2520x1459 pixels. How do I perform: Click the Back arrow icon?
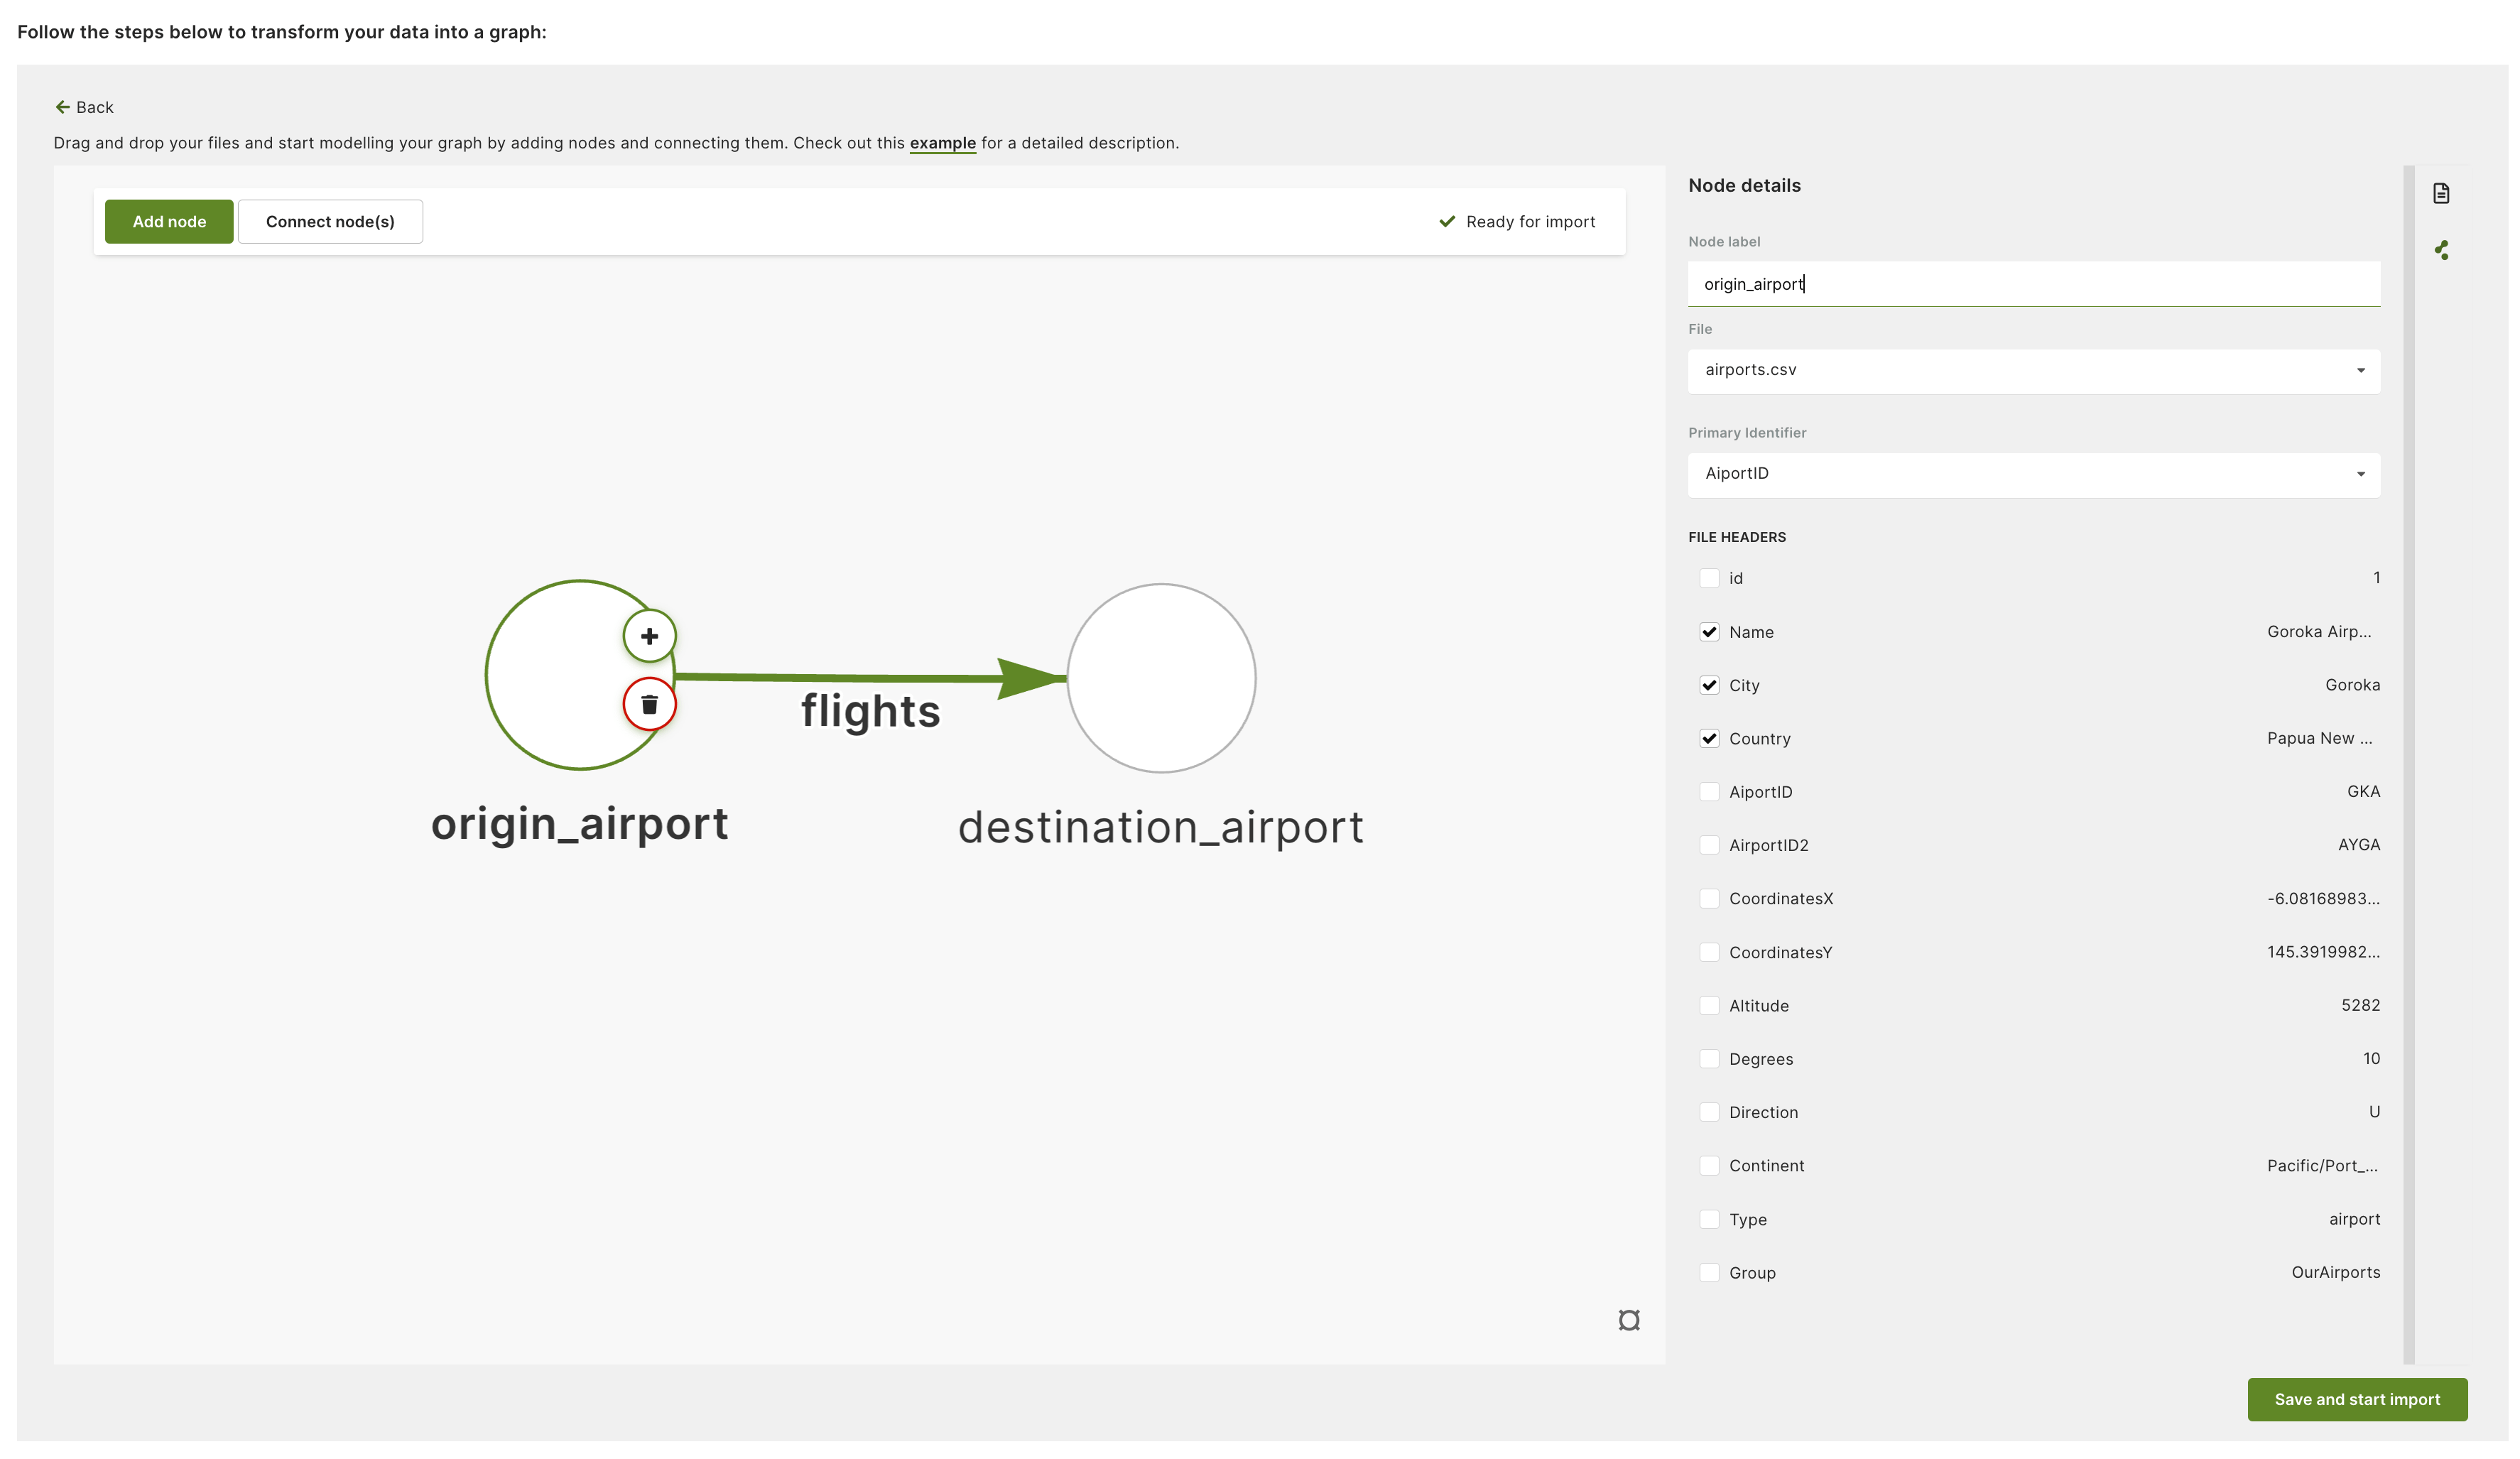coord(62,107)
